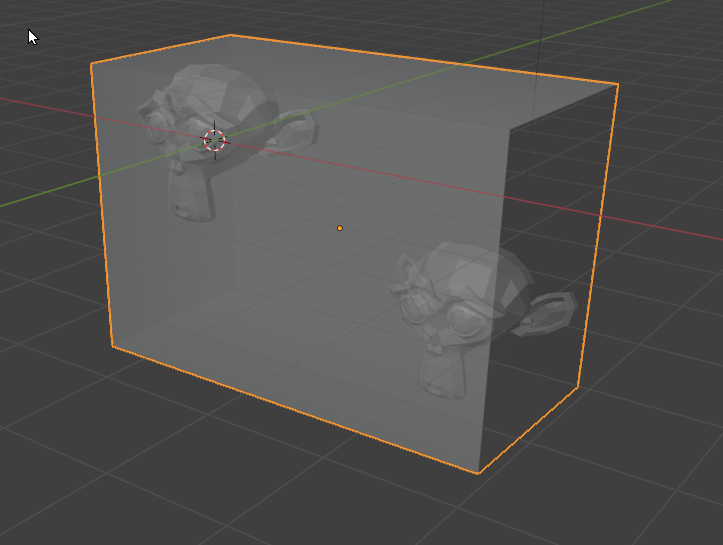Click the cube's bottom-most front corner
Image resolution: width=723 pixels, height=545 pixels.
point(478,472)
